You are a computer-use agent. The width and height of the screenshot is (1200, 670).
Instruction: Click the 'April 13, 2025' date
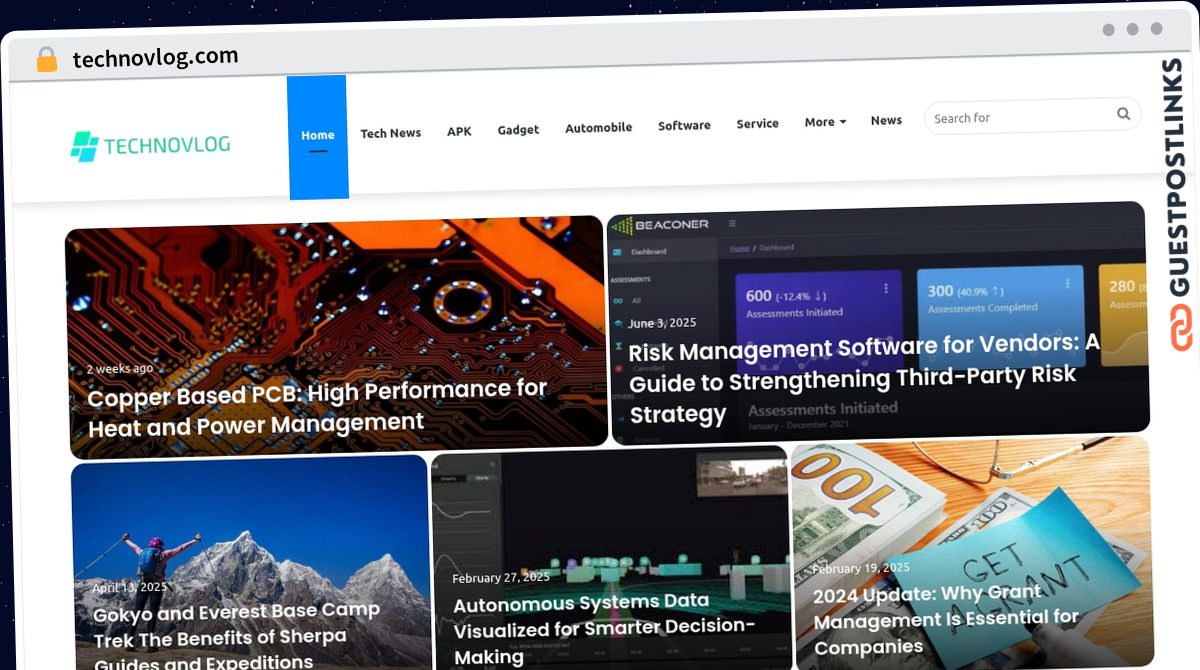130,588
